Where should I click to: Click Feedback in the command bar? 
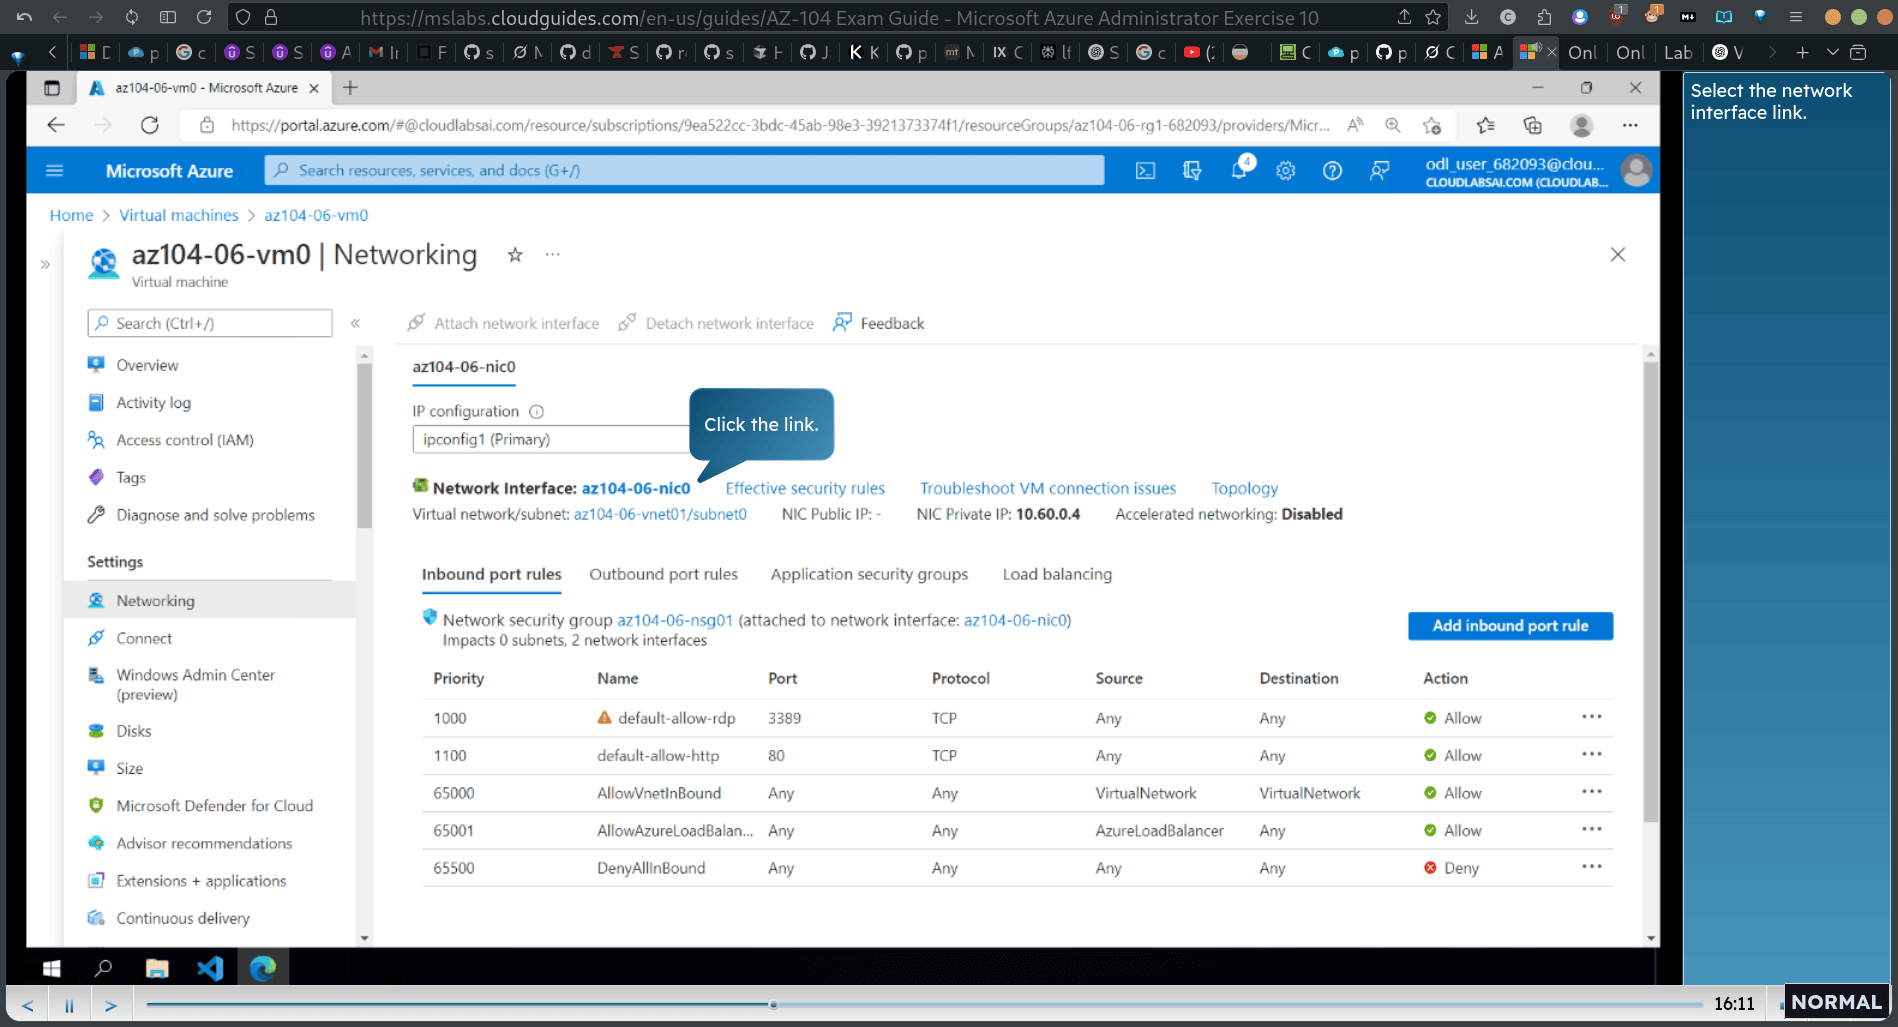878,323
